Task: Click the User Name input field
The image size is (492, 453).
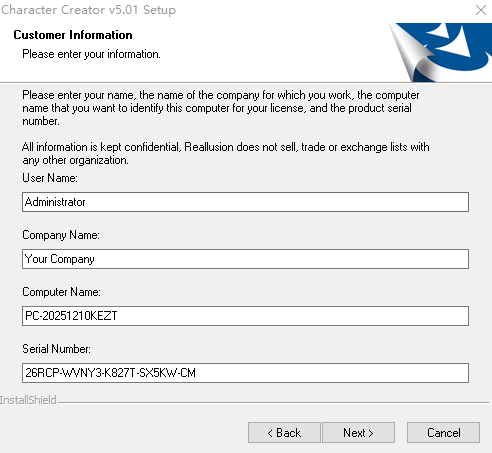Action: 245,202
